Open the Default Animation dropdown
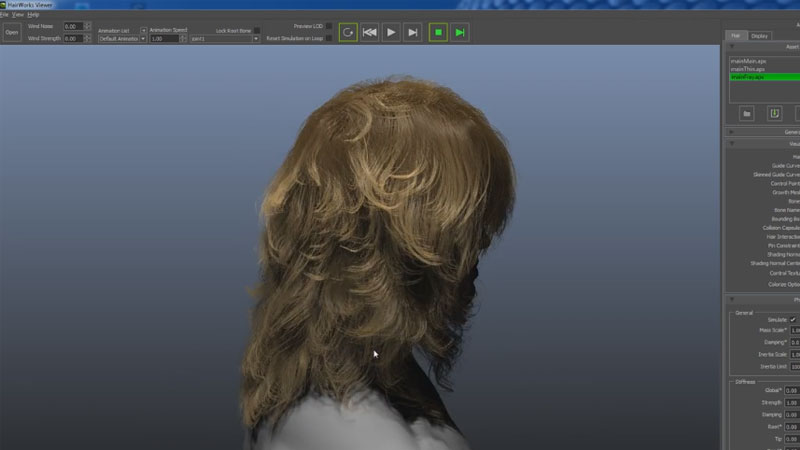 point(122,39)
